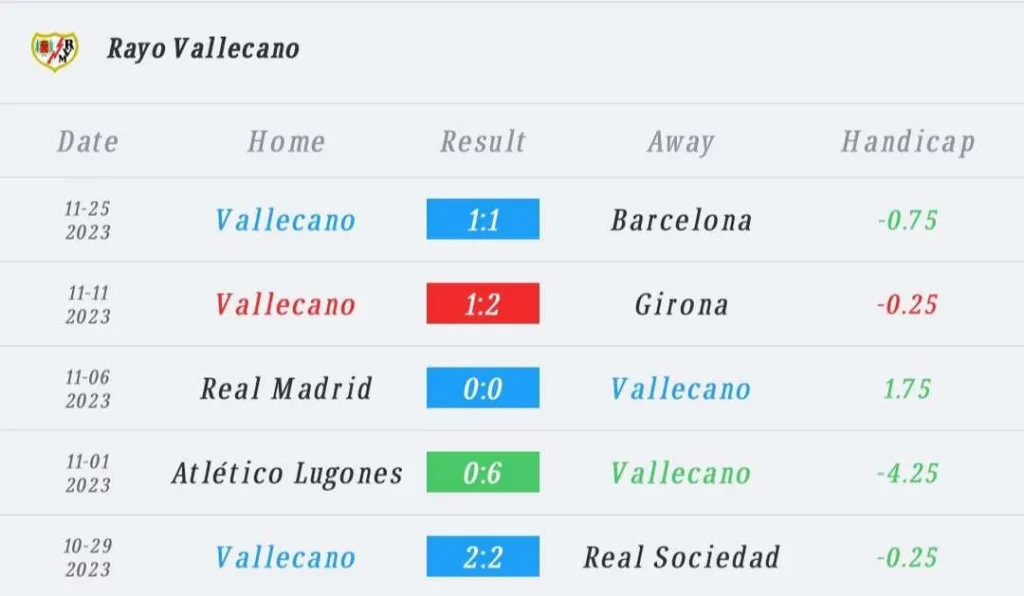Open the red 1:2 result badge
The height and width of the screenshot is (596, 1024).
483,304
